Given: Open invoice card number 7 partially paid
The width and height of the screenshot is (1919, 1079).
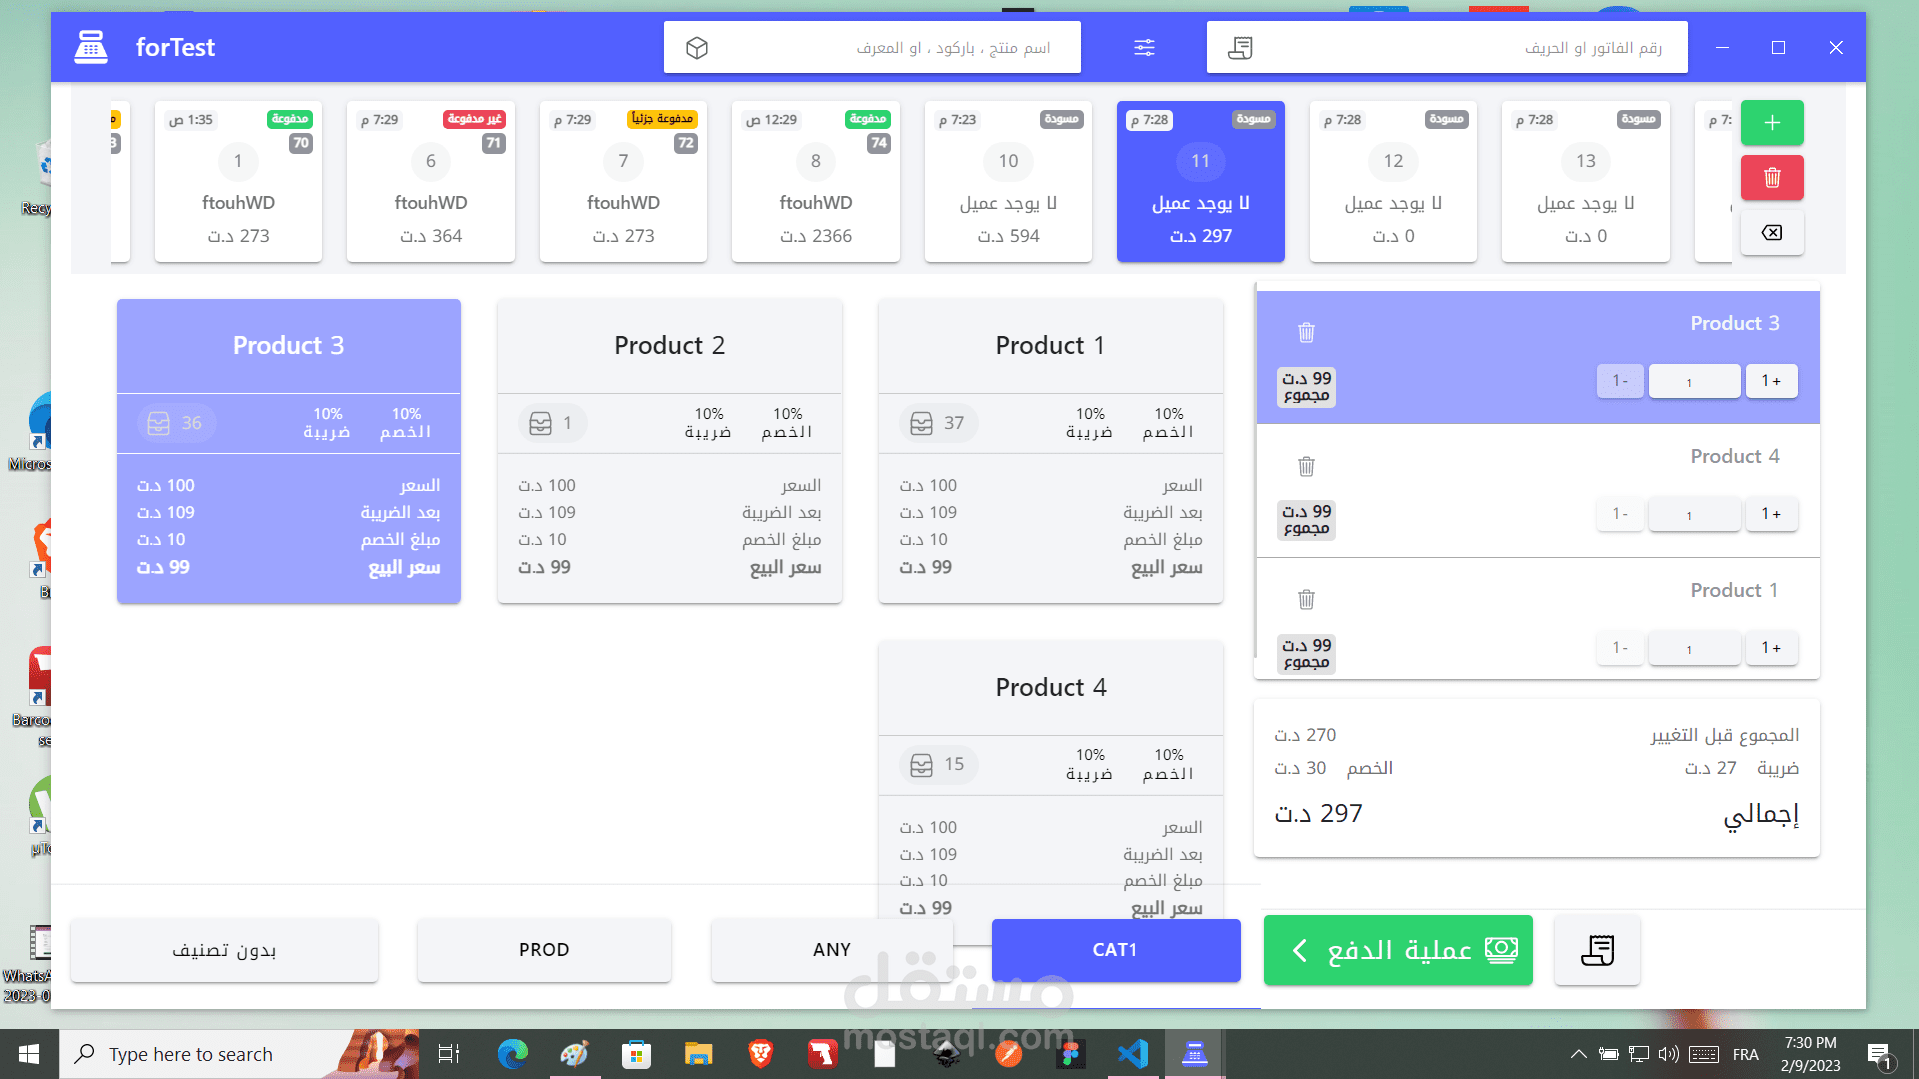Looking at the screenshot, I should [623, 181].
